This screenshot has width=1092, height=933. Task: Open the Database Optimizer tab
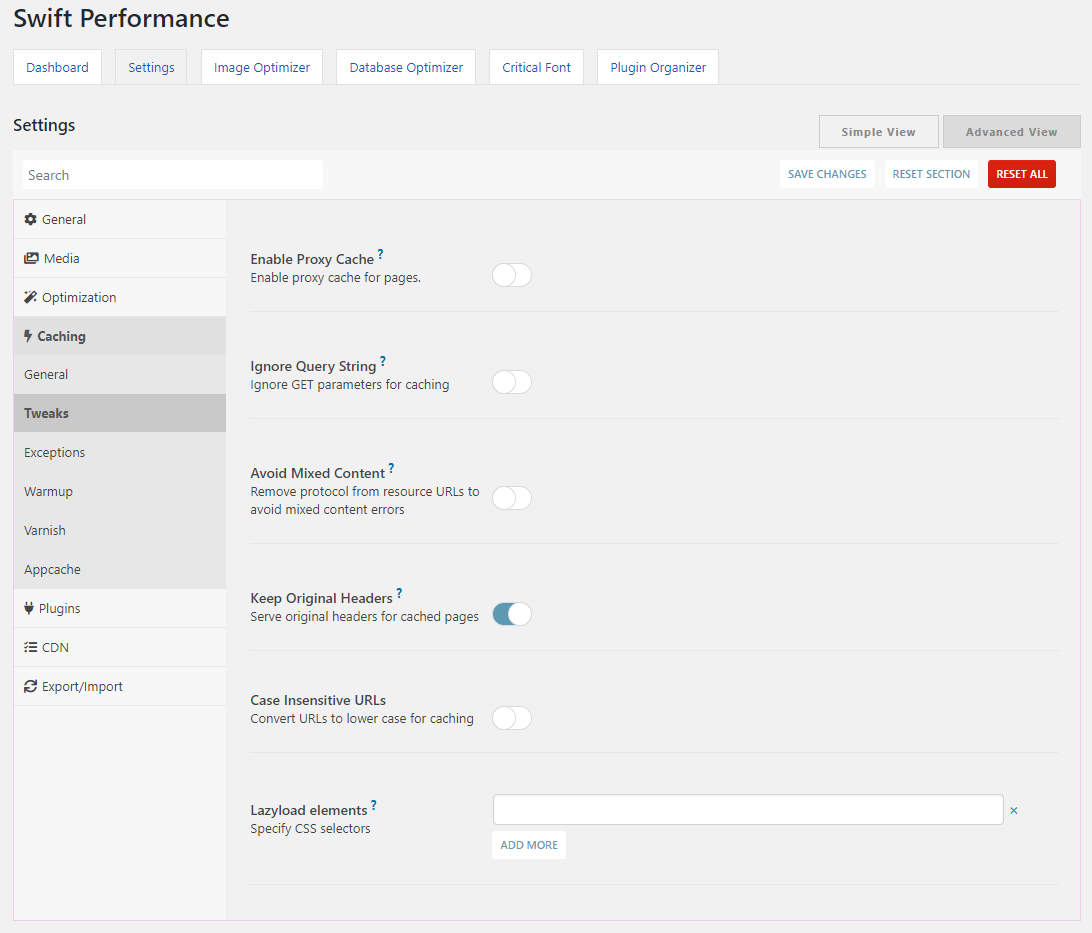[x=406, y=68]
